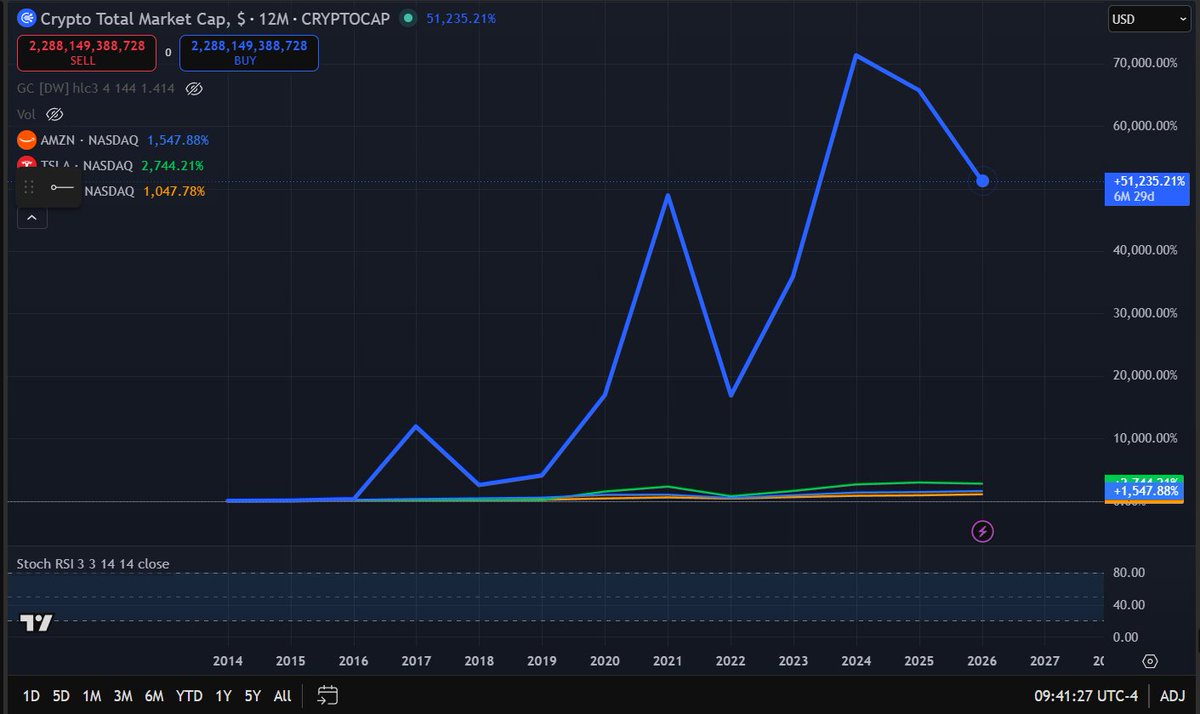Click the Vol indicator label
Screen dimensions: 1200x714
[26, 114]
